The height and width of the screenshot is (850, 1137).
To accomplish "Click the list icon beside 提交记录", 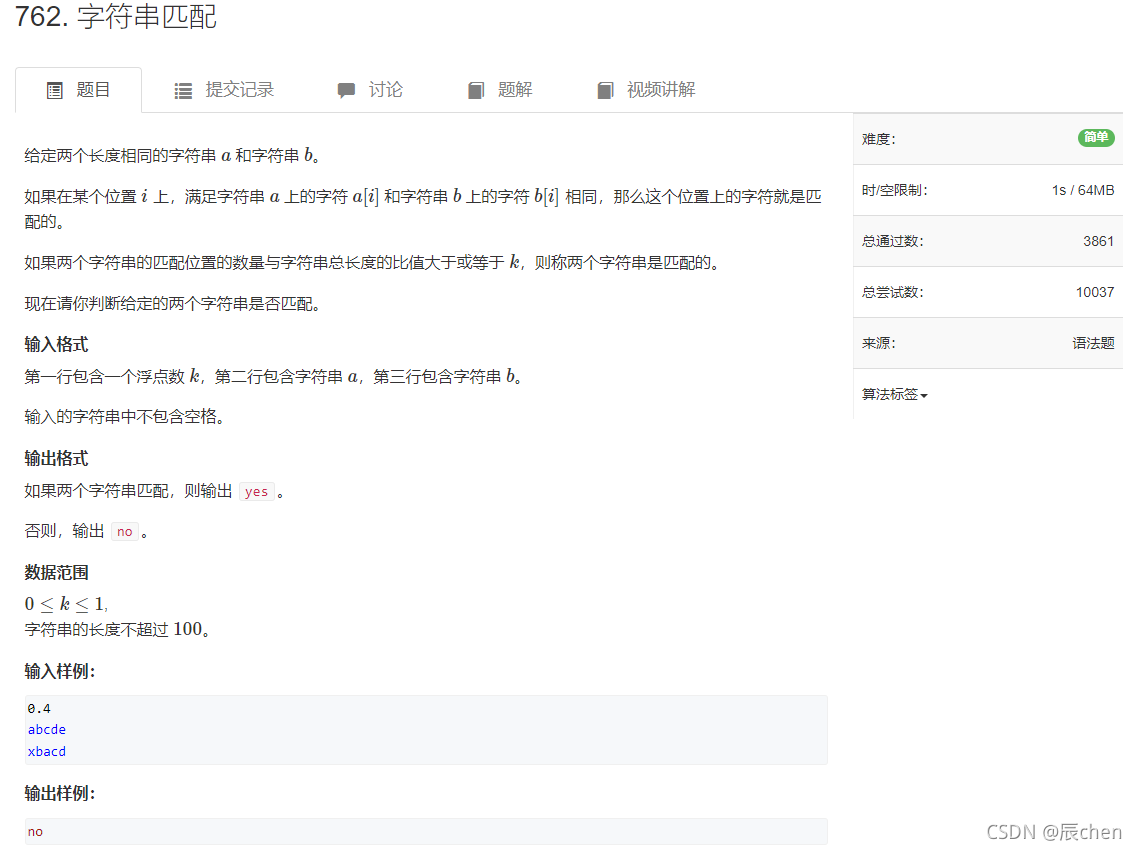I will coord(183,89).
